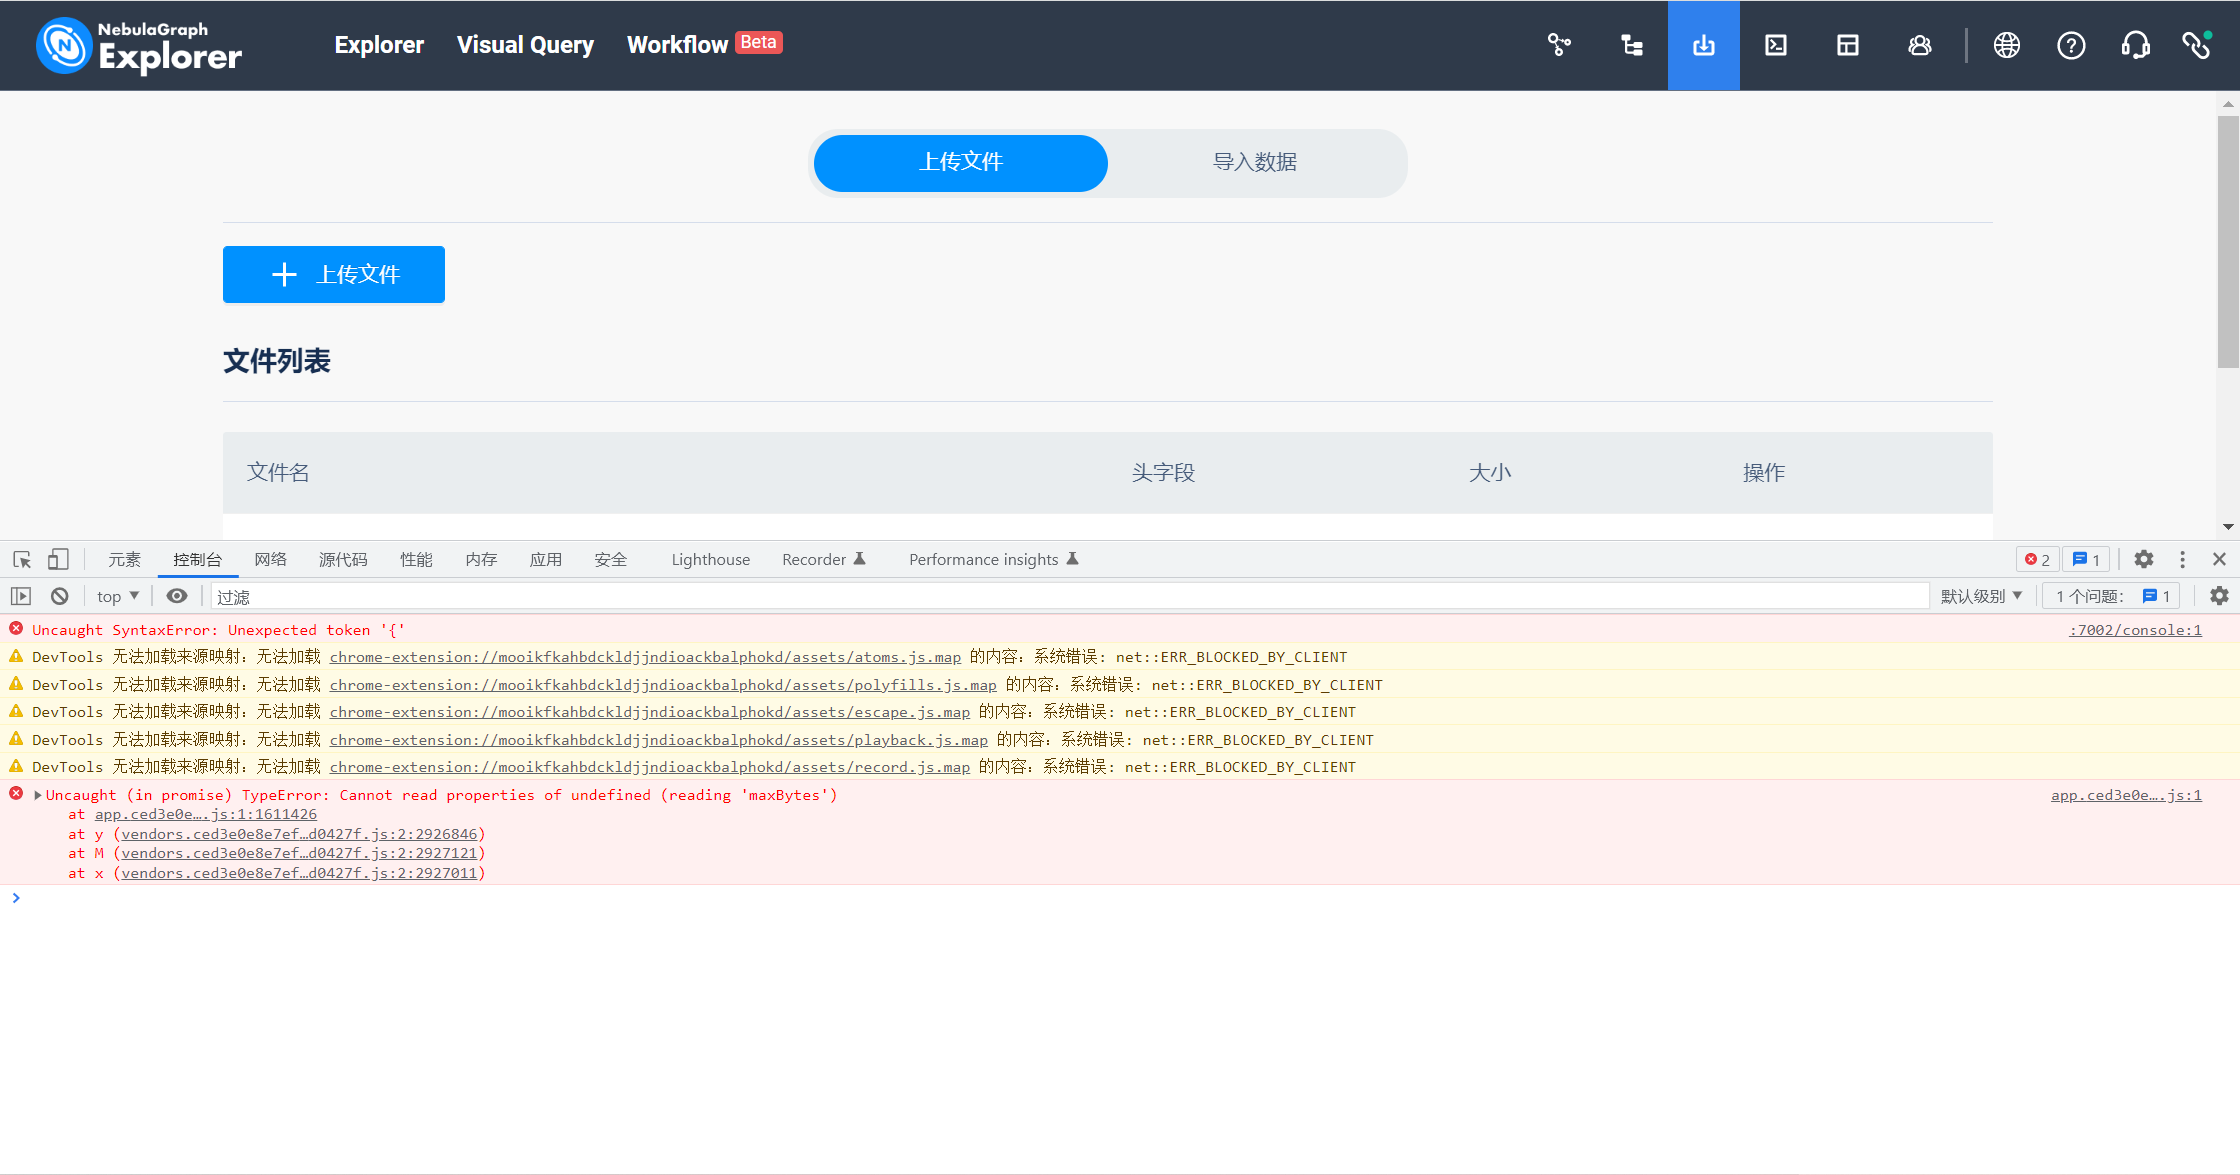Open the "top" frame context dropdown

point(116,595)
